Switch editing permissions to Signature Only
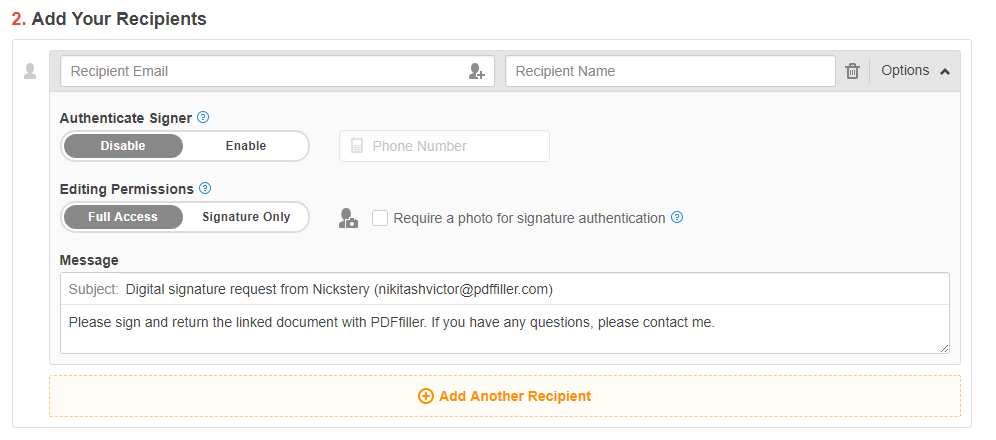 tap(246, 217)
